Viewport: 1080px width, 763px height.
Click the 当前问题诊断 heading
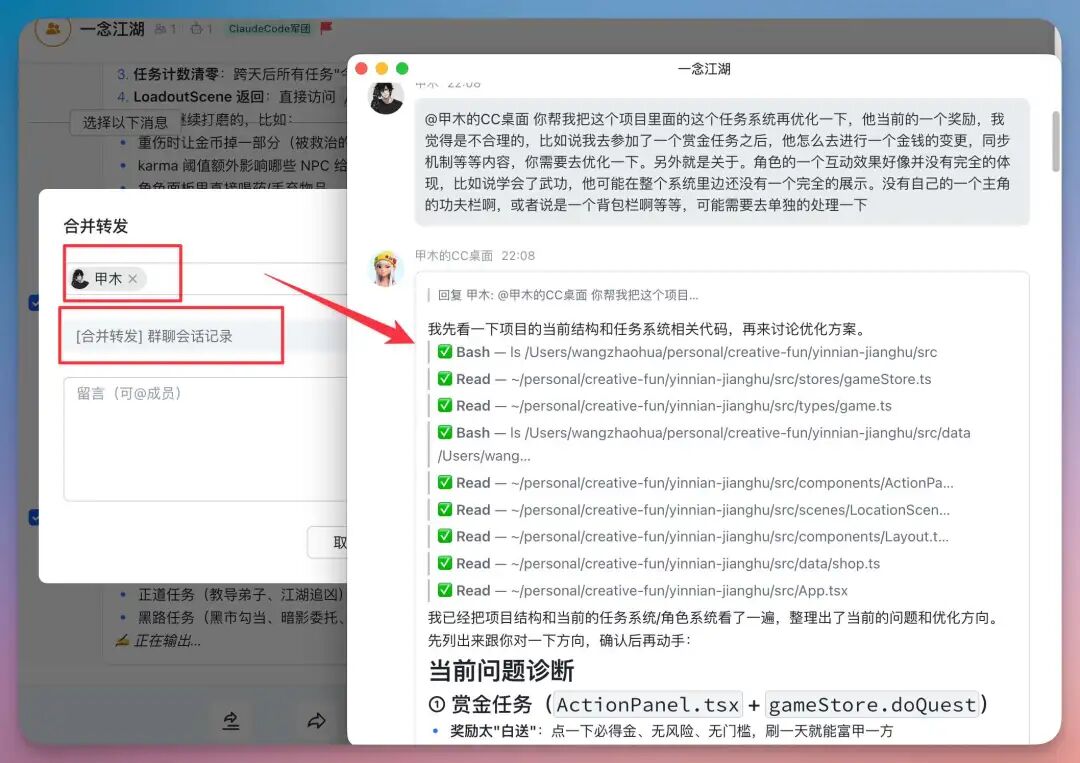click(501, 670)
